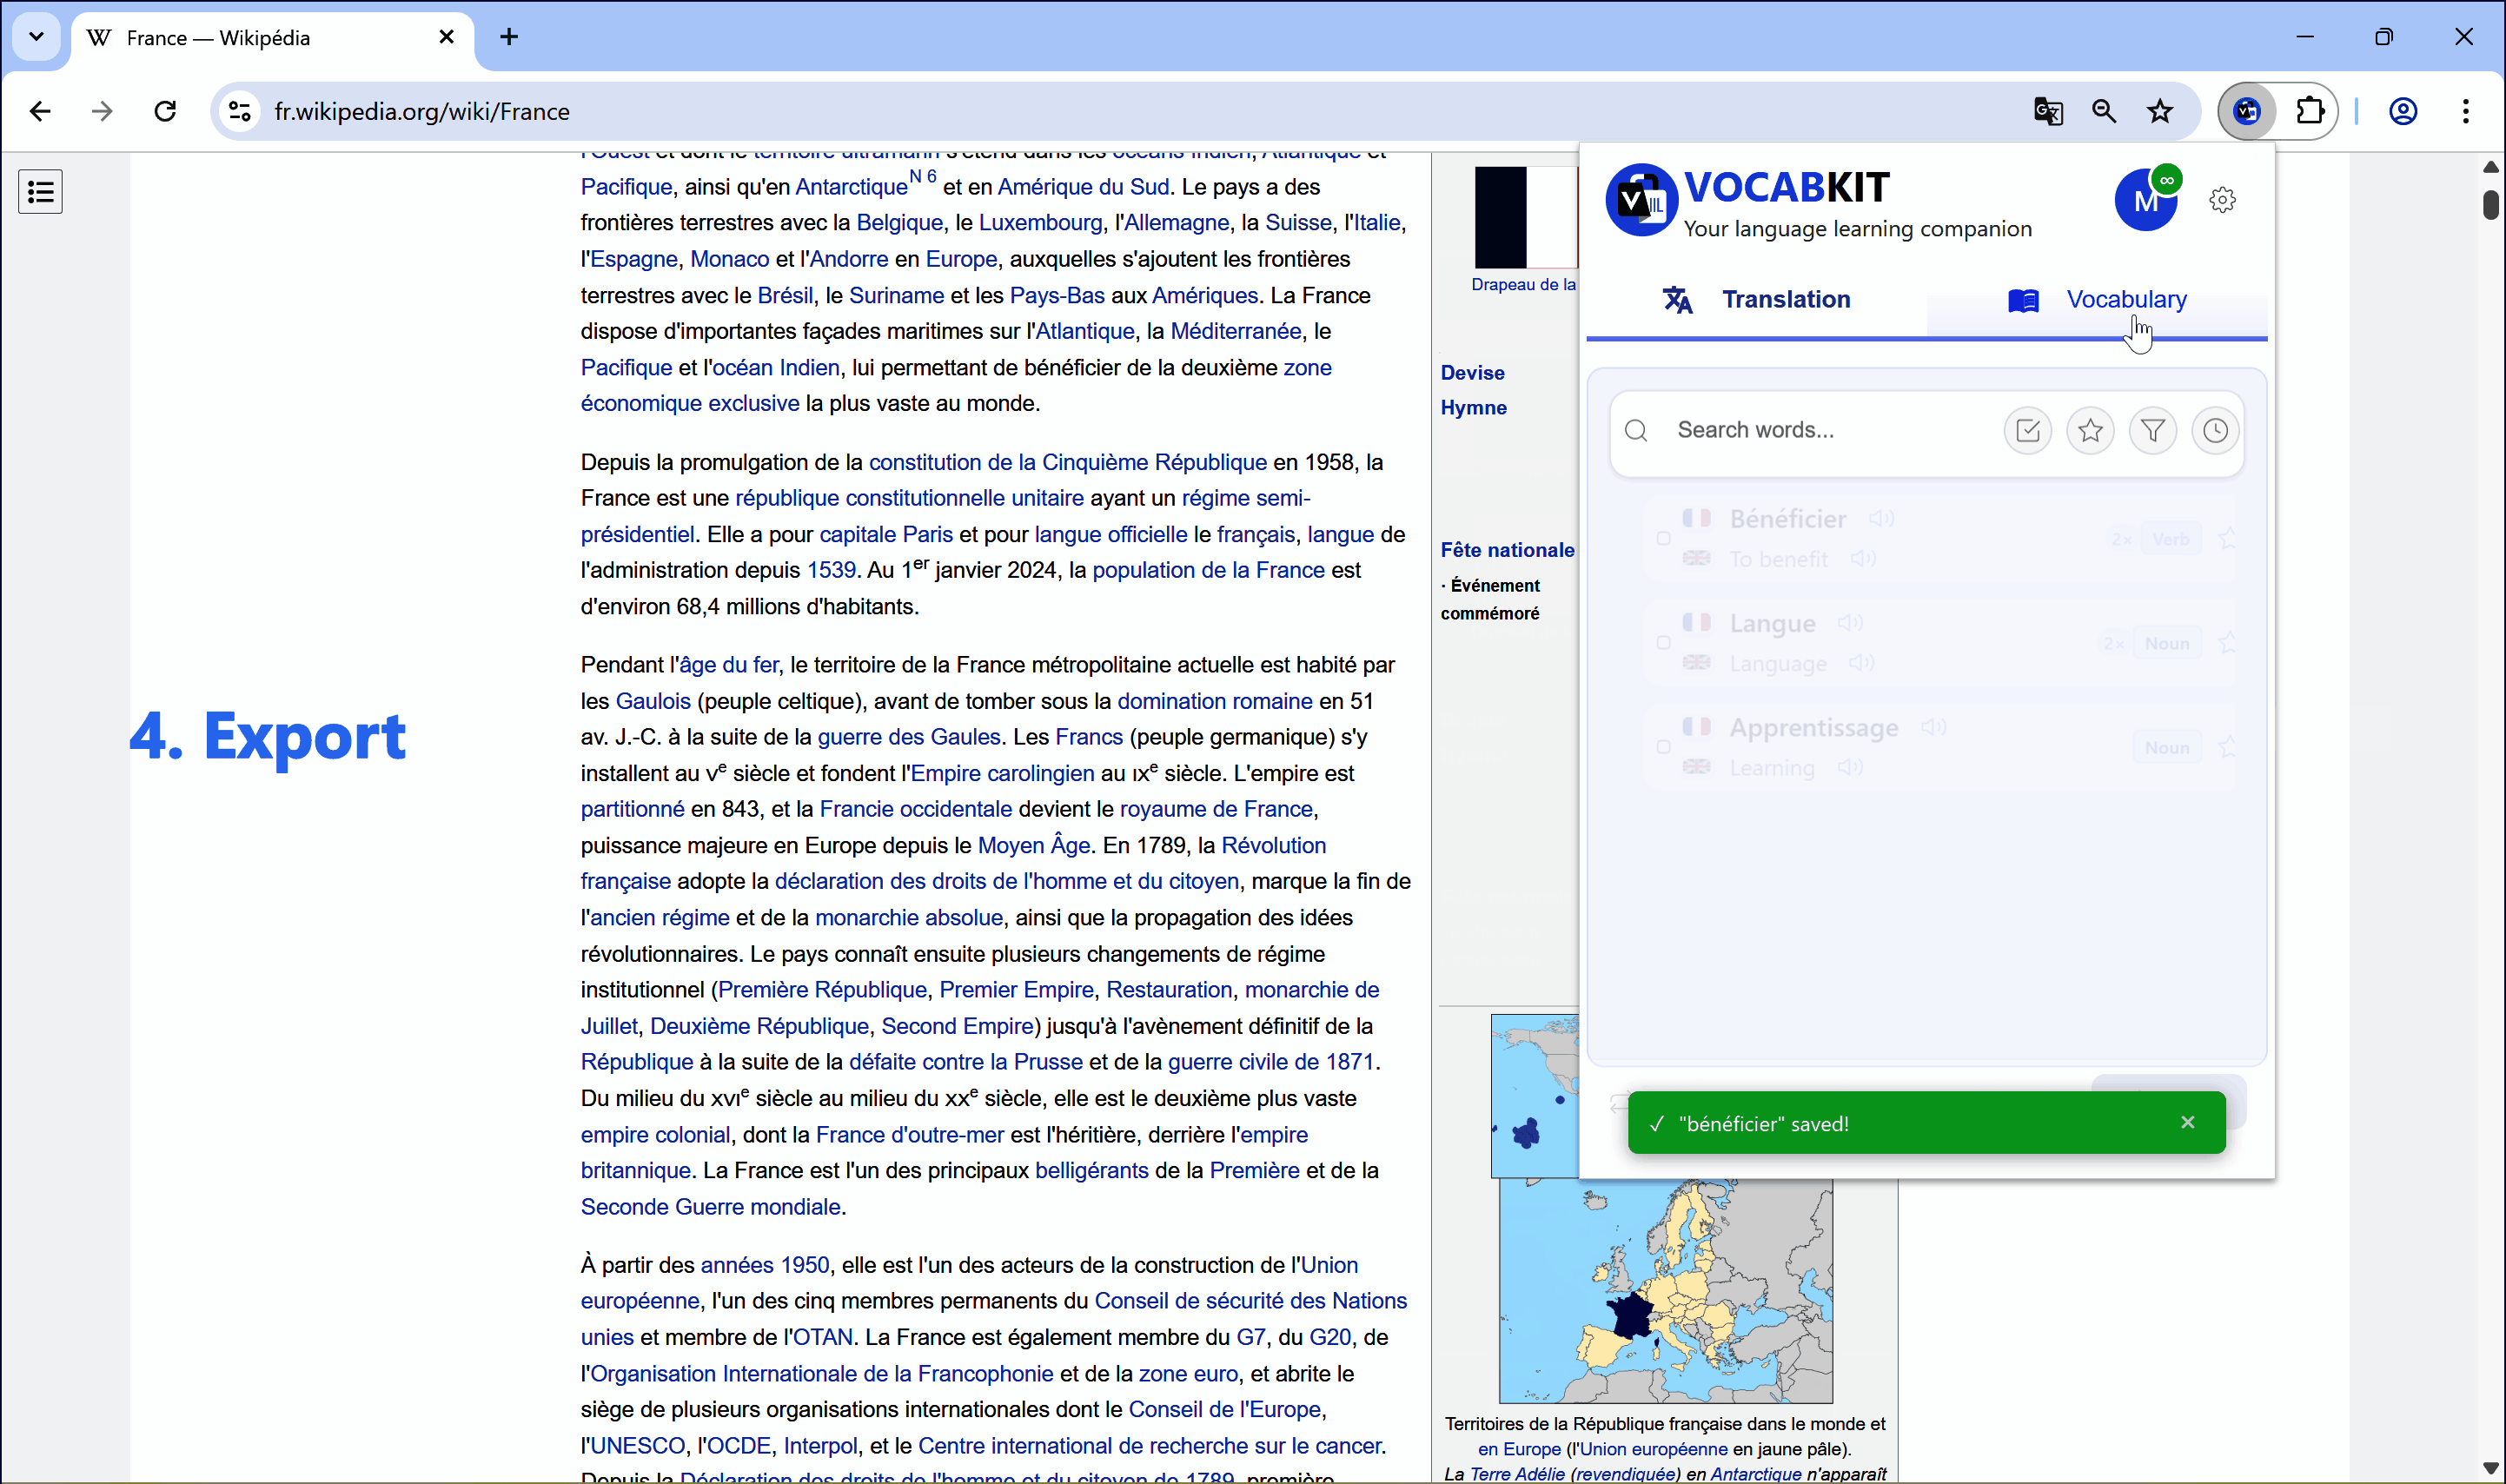This screenshot has height=1484, width=2506.
Task: Select the France — Wikipédia tab
Action: pos(272,37)
